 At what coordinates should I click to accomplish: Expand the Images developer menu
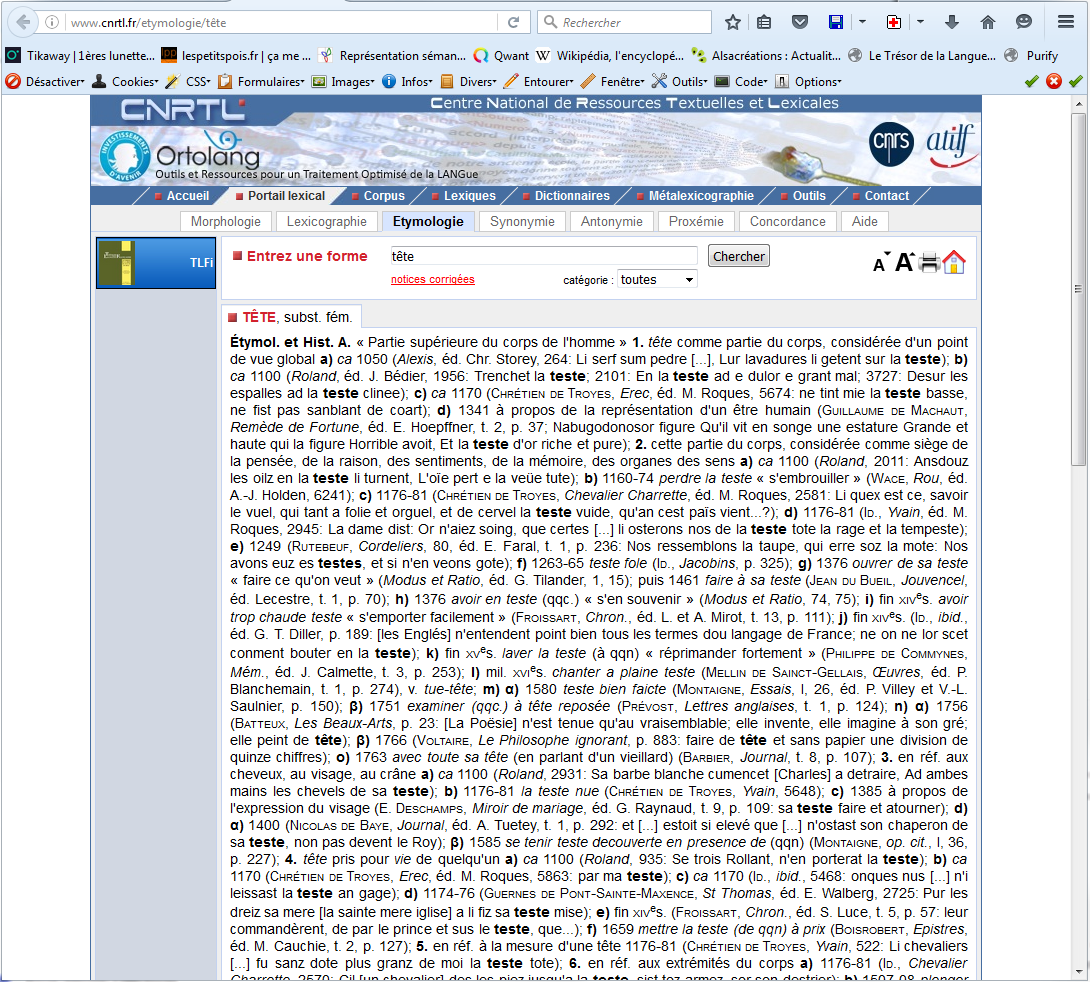[x=343, y=82]
